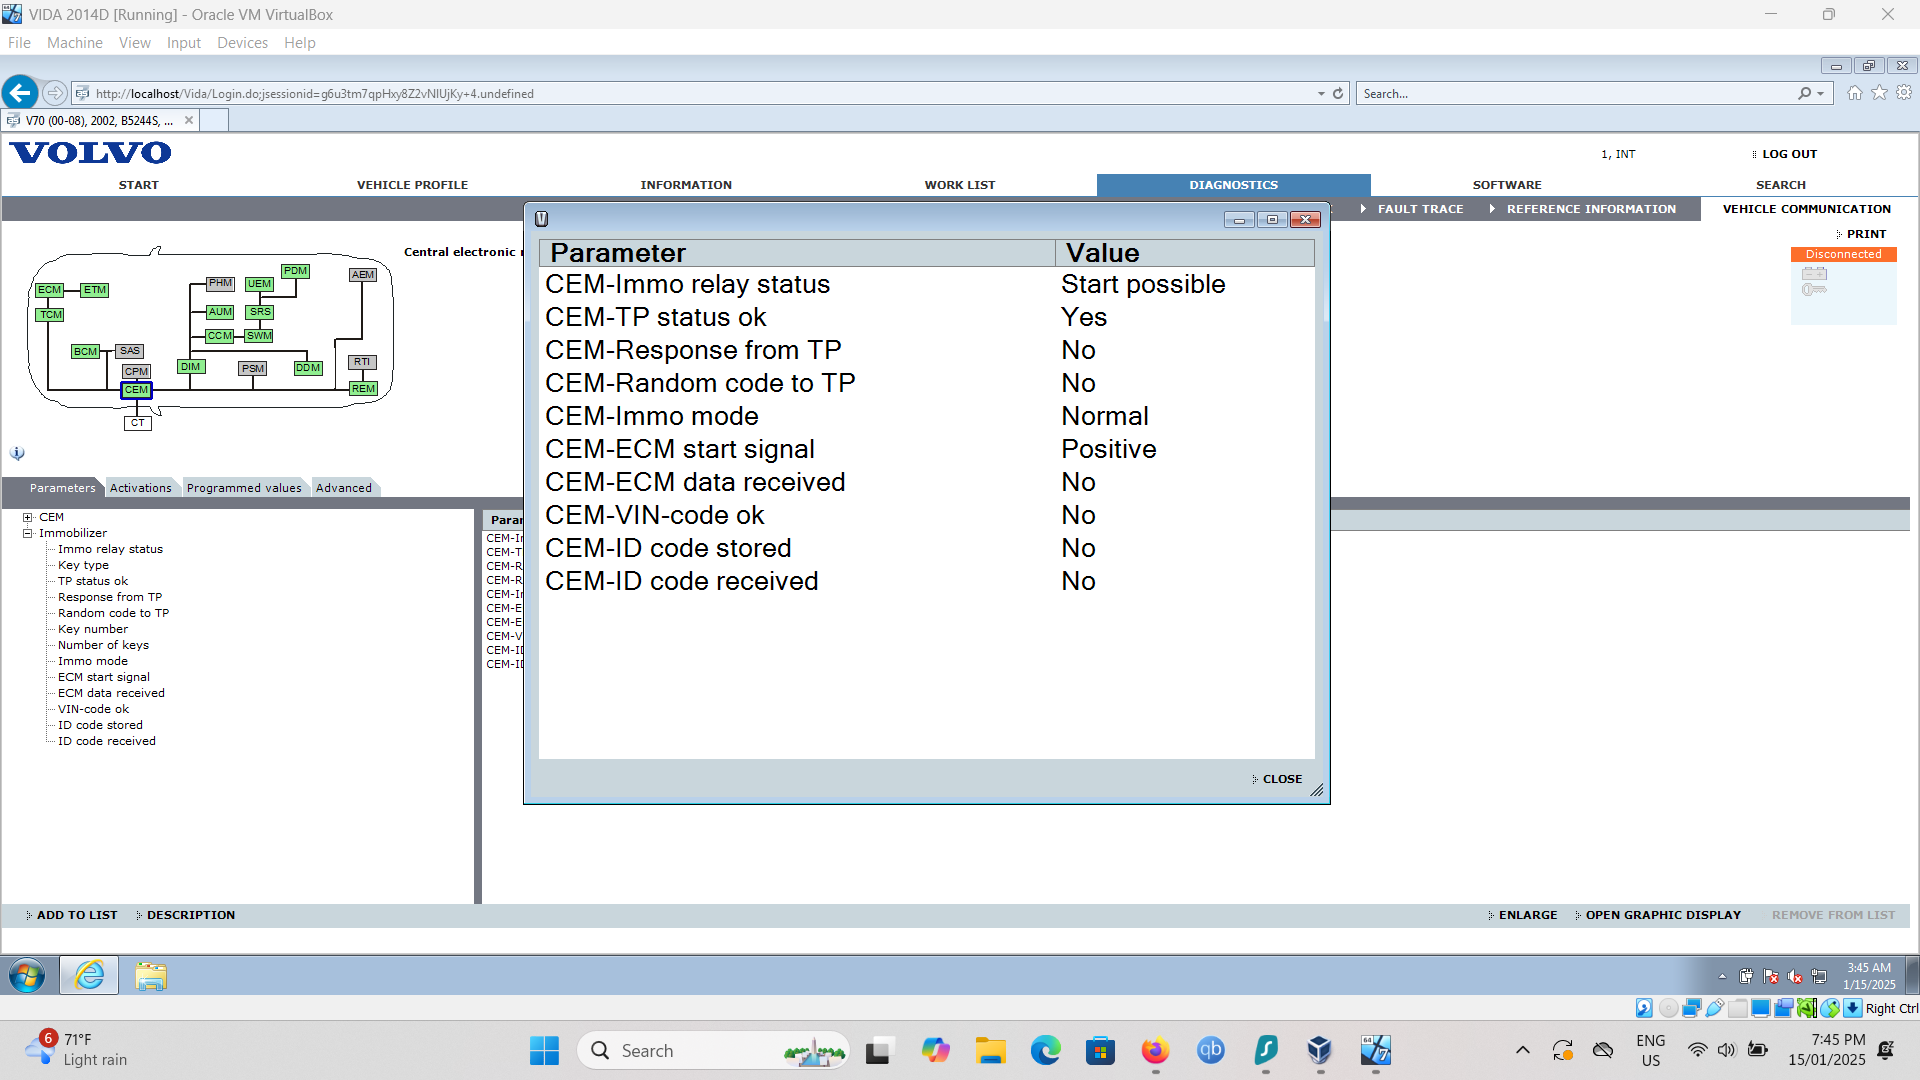Open browser favorites star icon
Screen dimensions: 1920x1080
click(x=1879, y=93)
